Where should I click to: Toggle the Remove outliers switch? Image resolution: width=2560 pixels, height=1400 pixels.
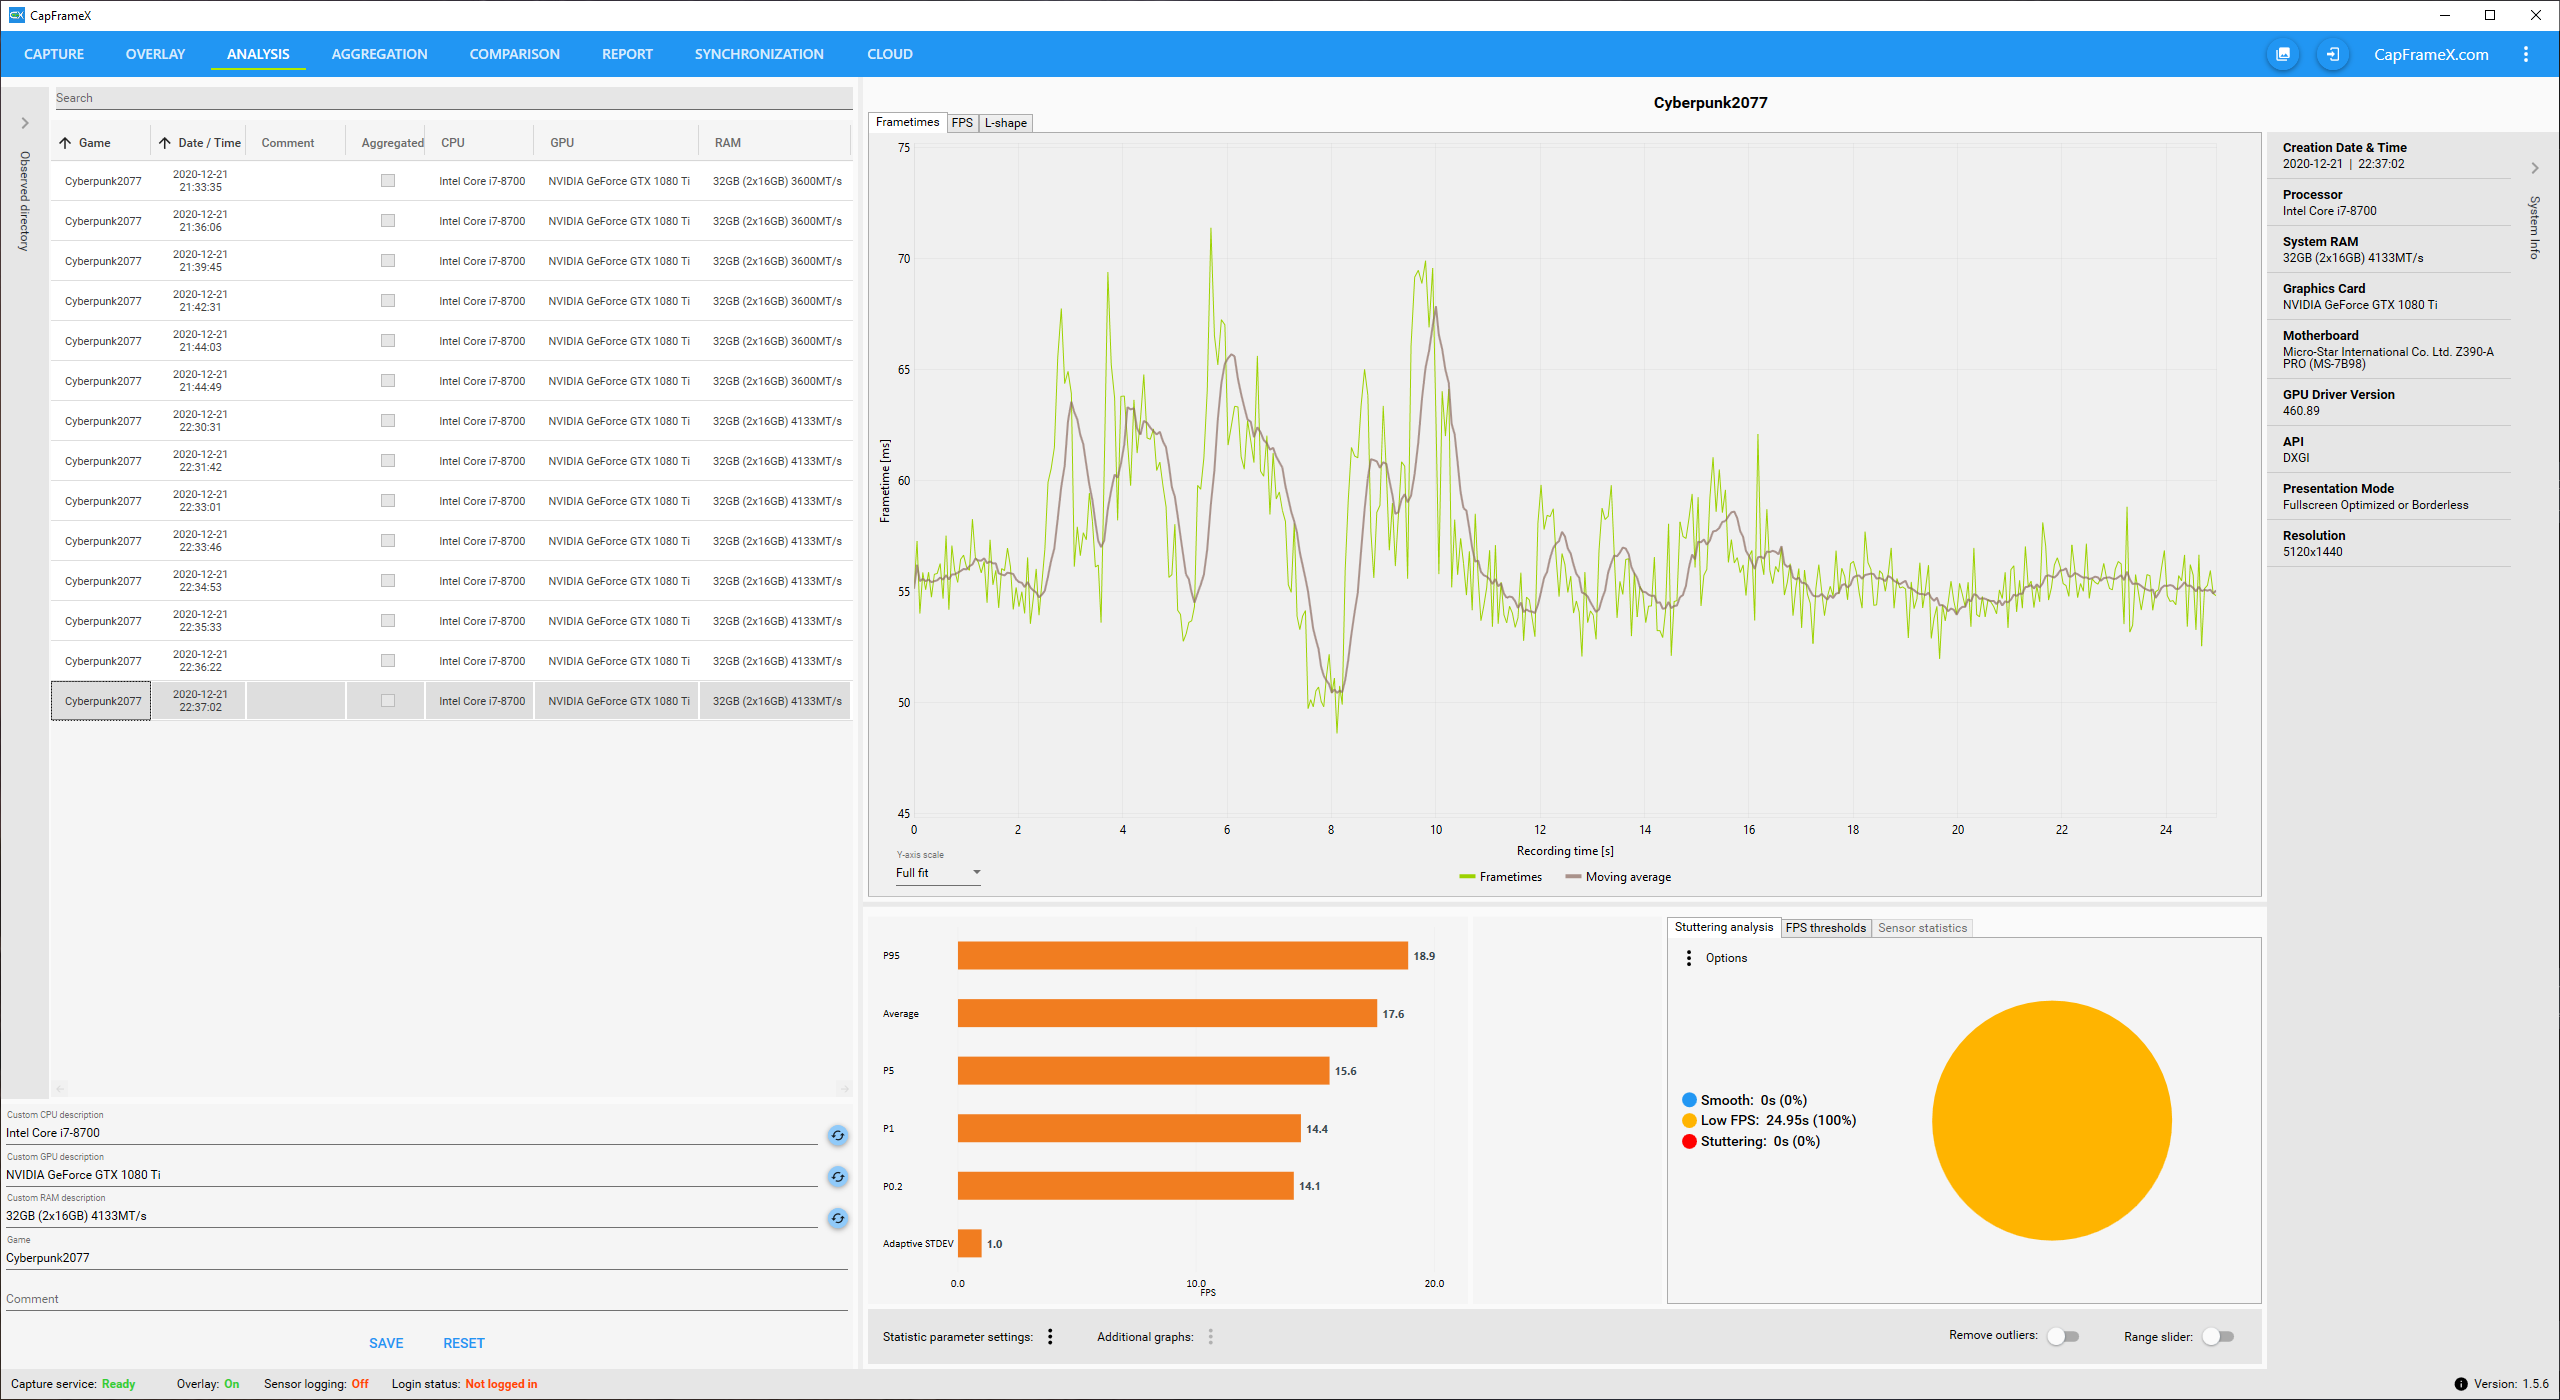click(2062, 1337)
